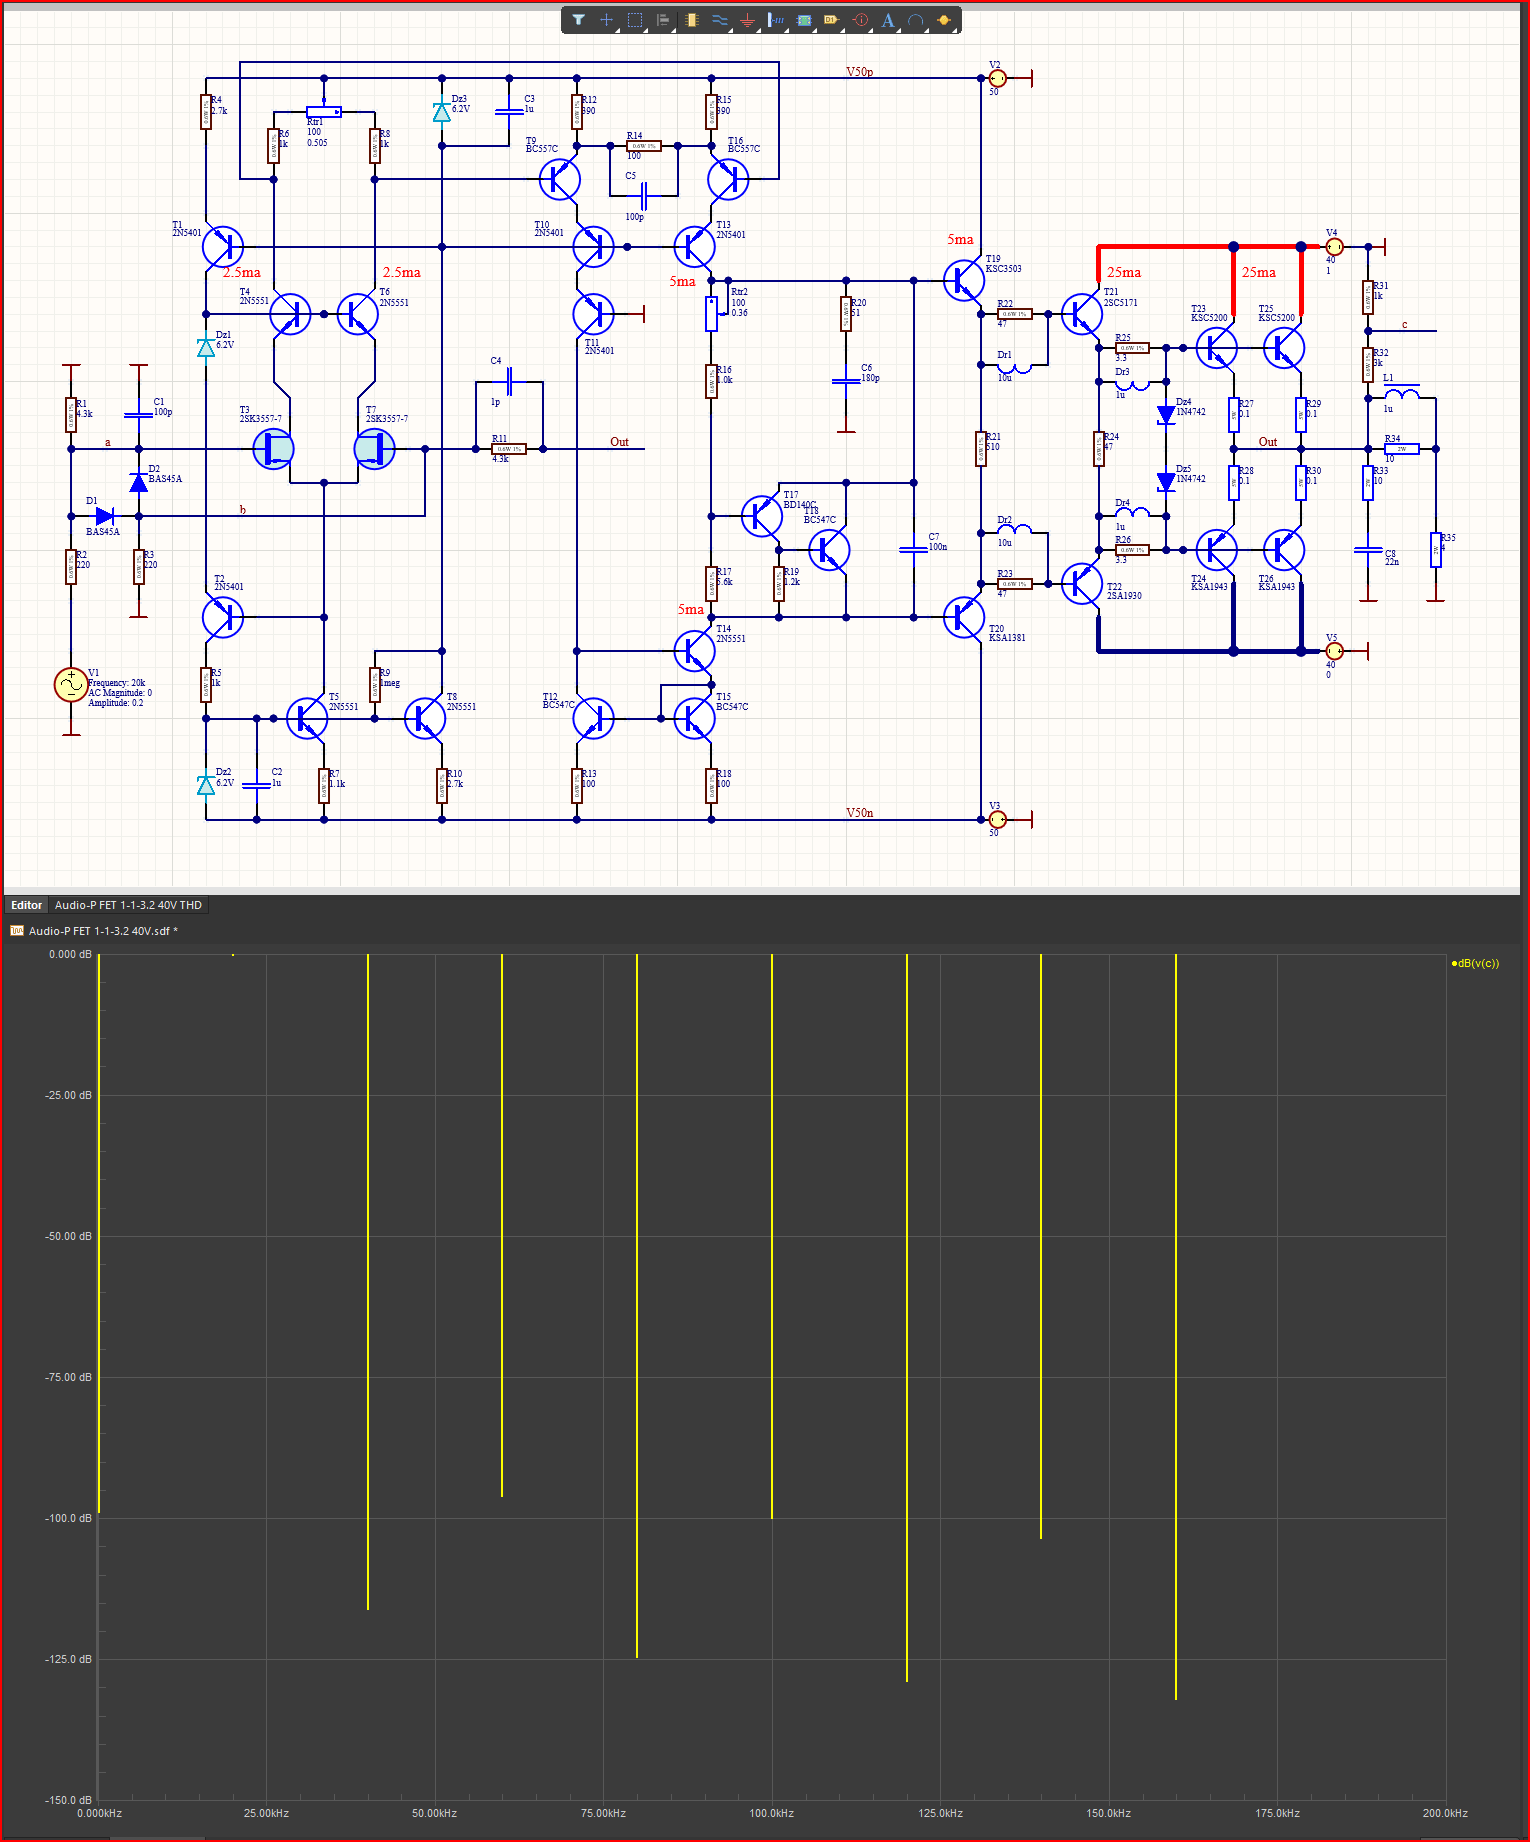This screenshot has width=1530, height=1842.
Task: Select the V3 power source symbol
Action: (997, 820)
